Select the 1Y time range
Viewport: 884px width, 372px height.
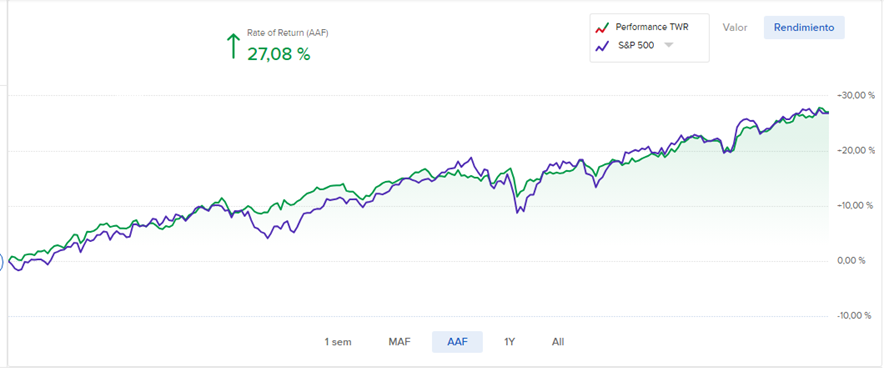click(510, 342)
